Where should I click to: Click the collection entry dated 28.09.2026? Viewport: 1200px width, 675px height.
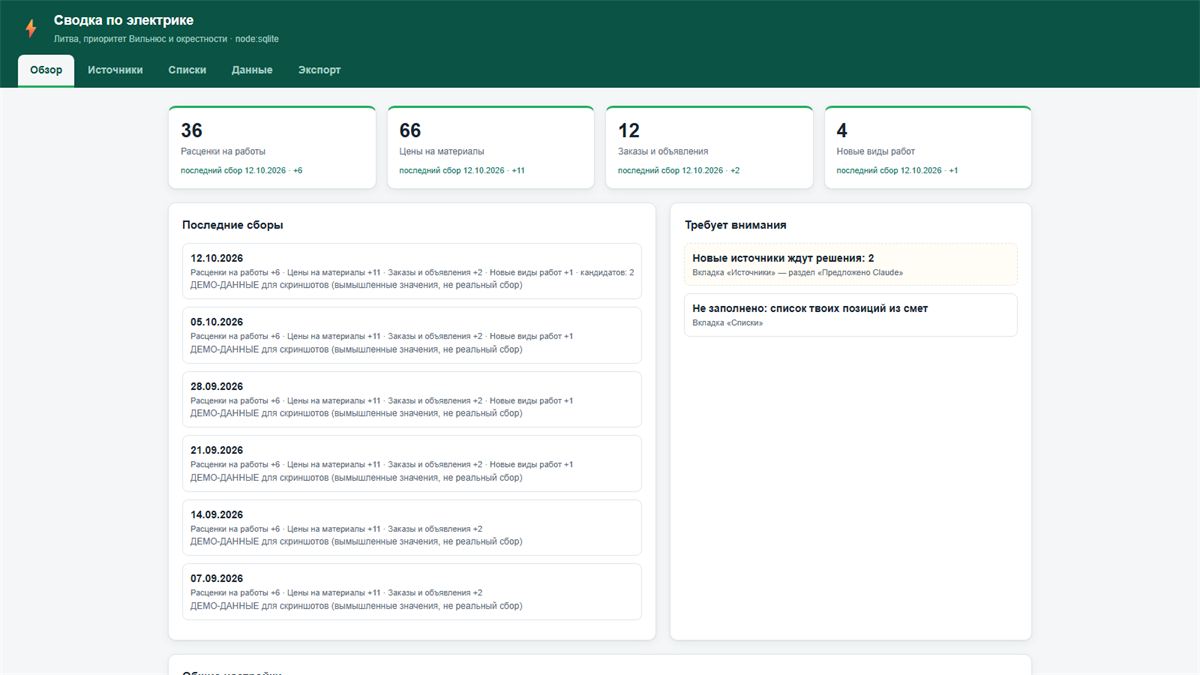[x=412, y=399]
